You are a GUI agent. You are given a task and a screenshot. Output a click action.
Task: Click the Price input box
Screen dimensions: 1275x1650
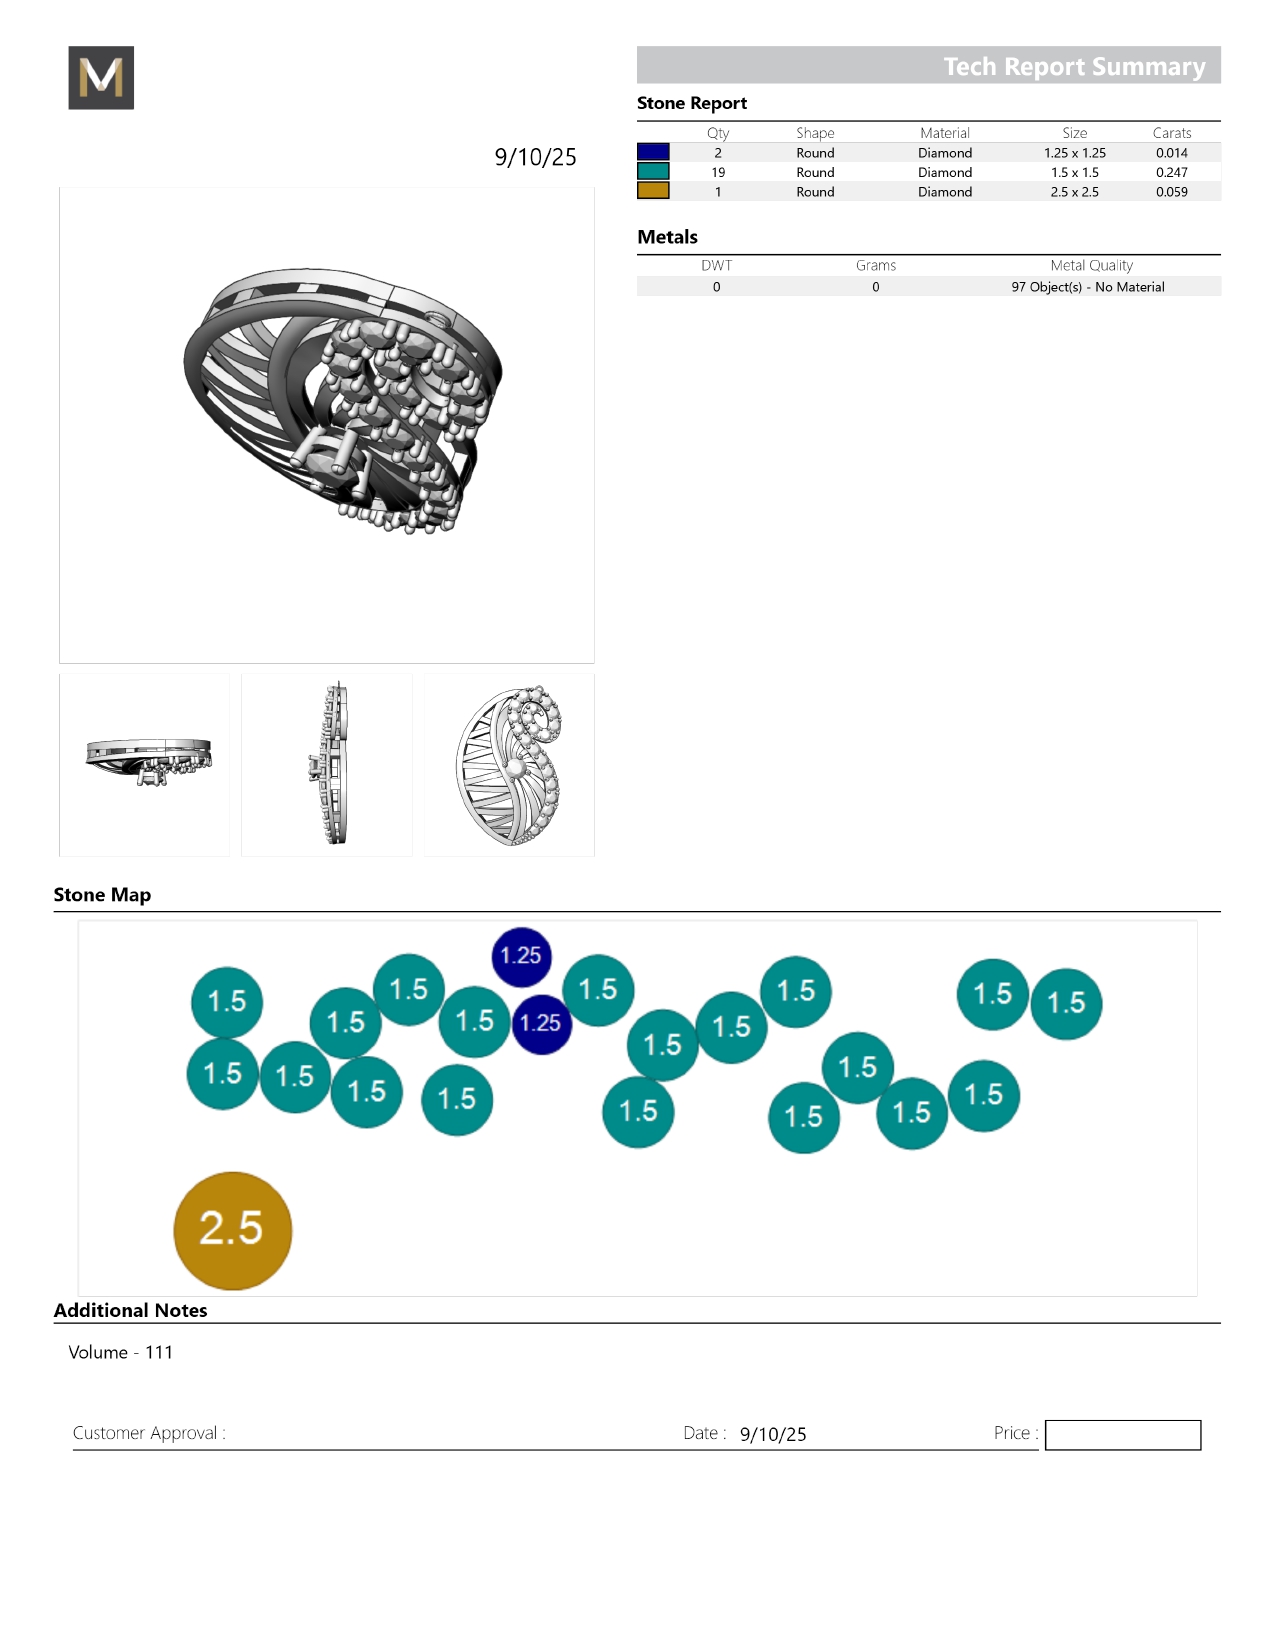pos(1122,1435)
